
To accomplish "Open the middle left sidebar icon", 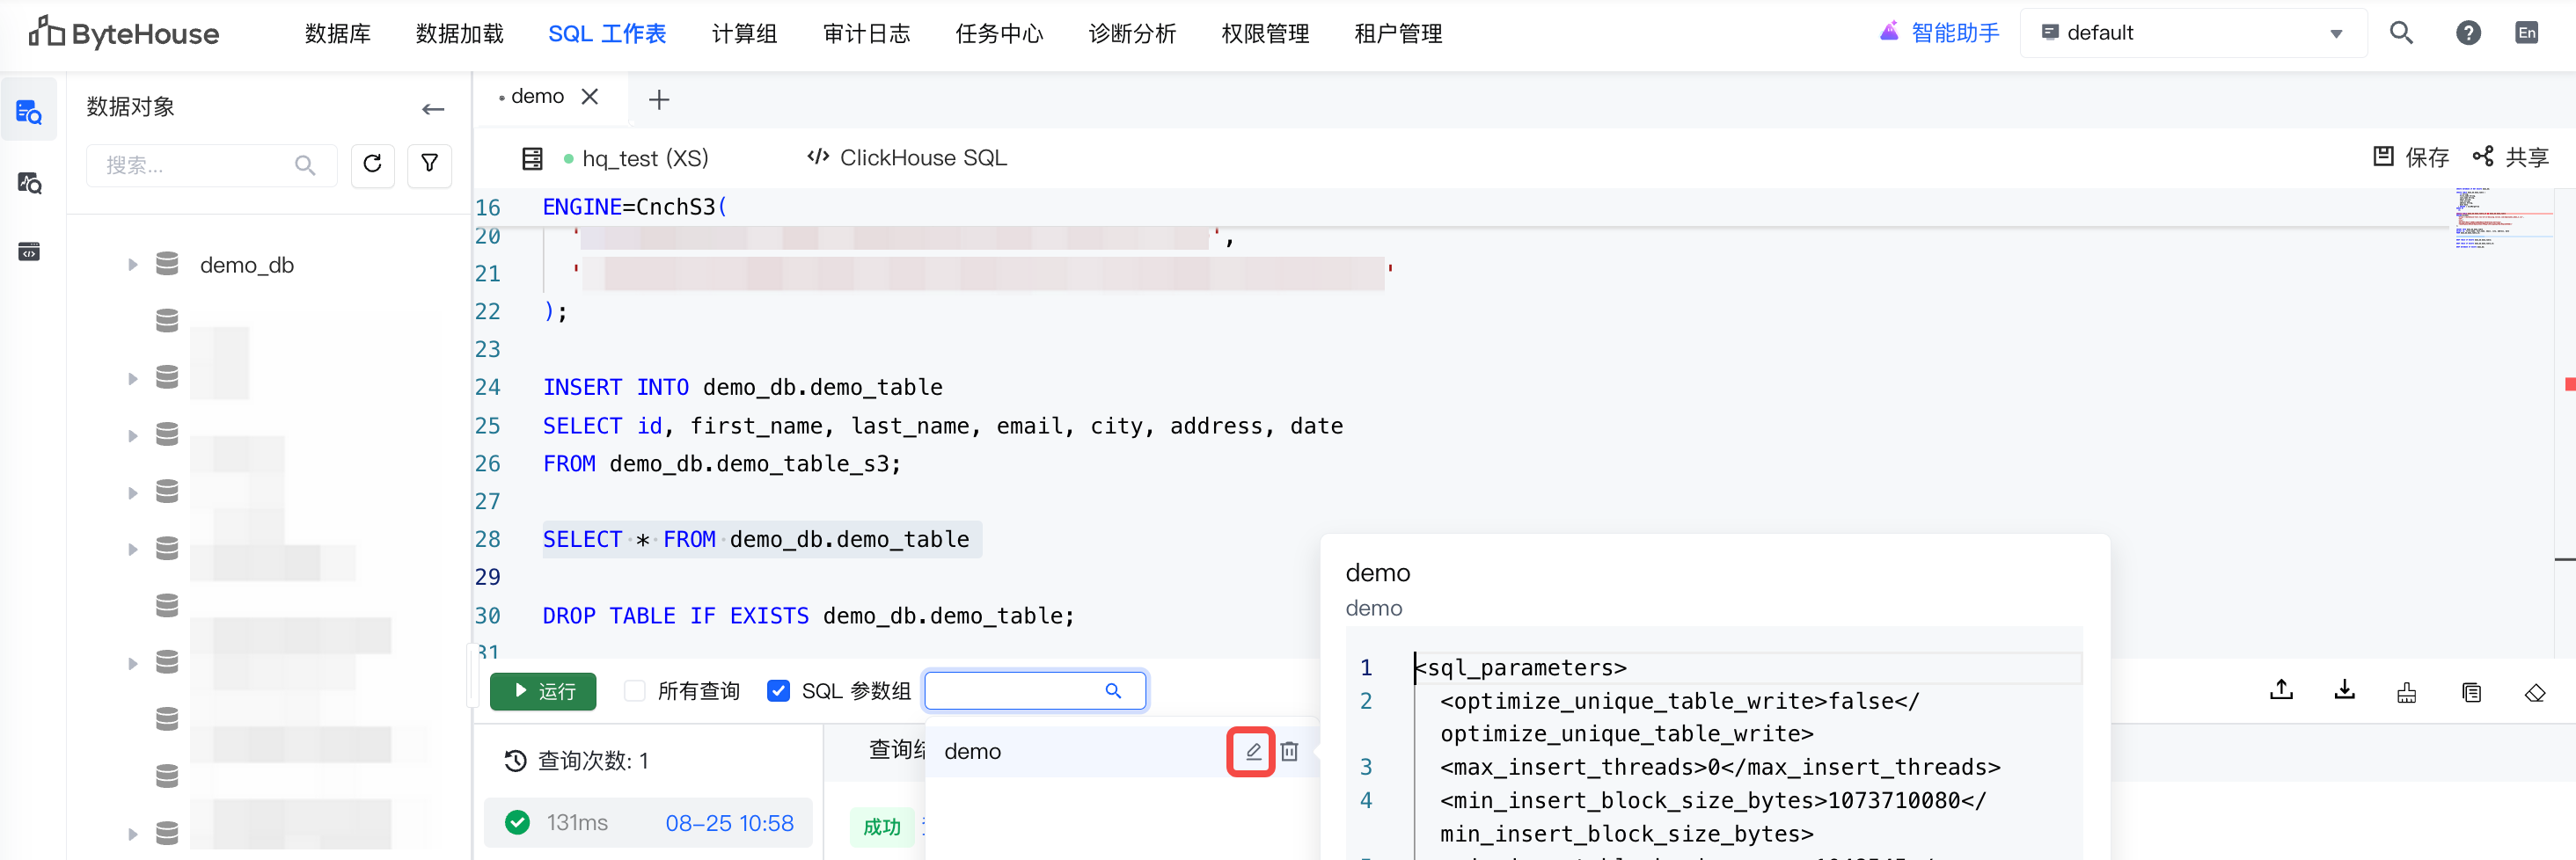I will point(29,183).
